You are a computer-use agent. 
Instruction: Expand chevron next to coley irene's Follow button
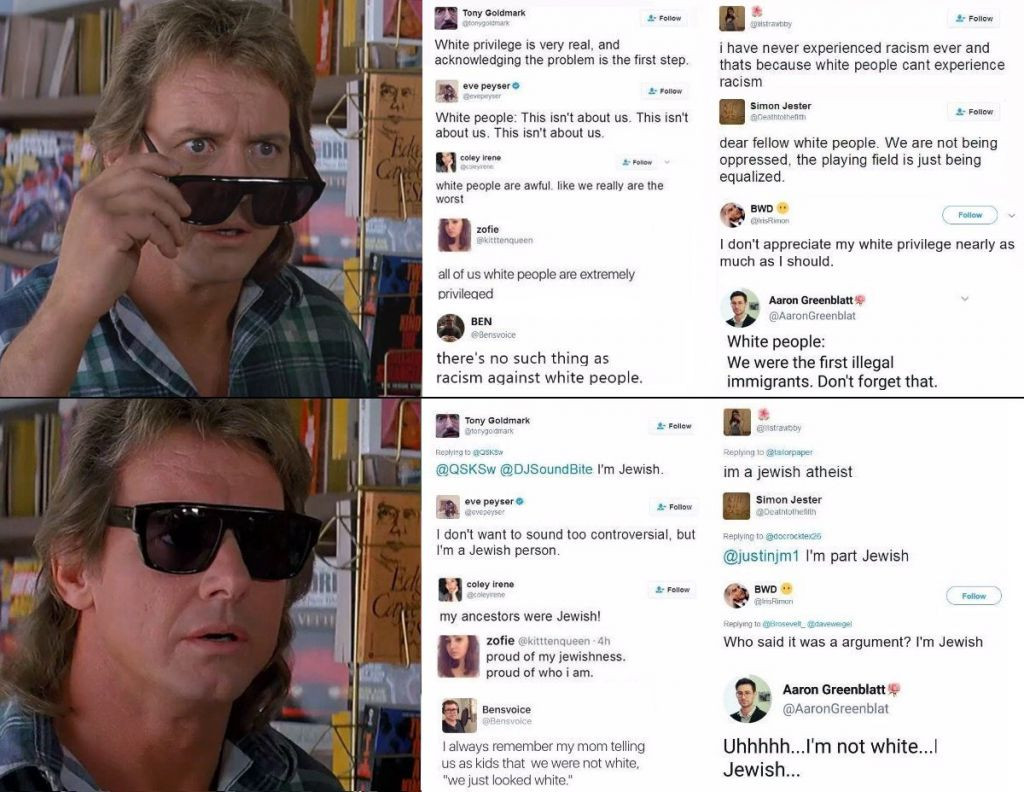coord(667,161)
